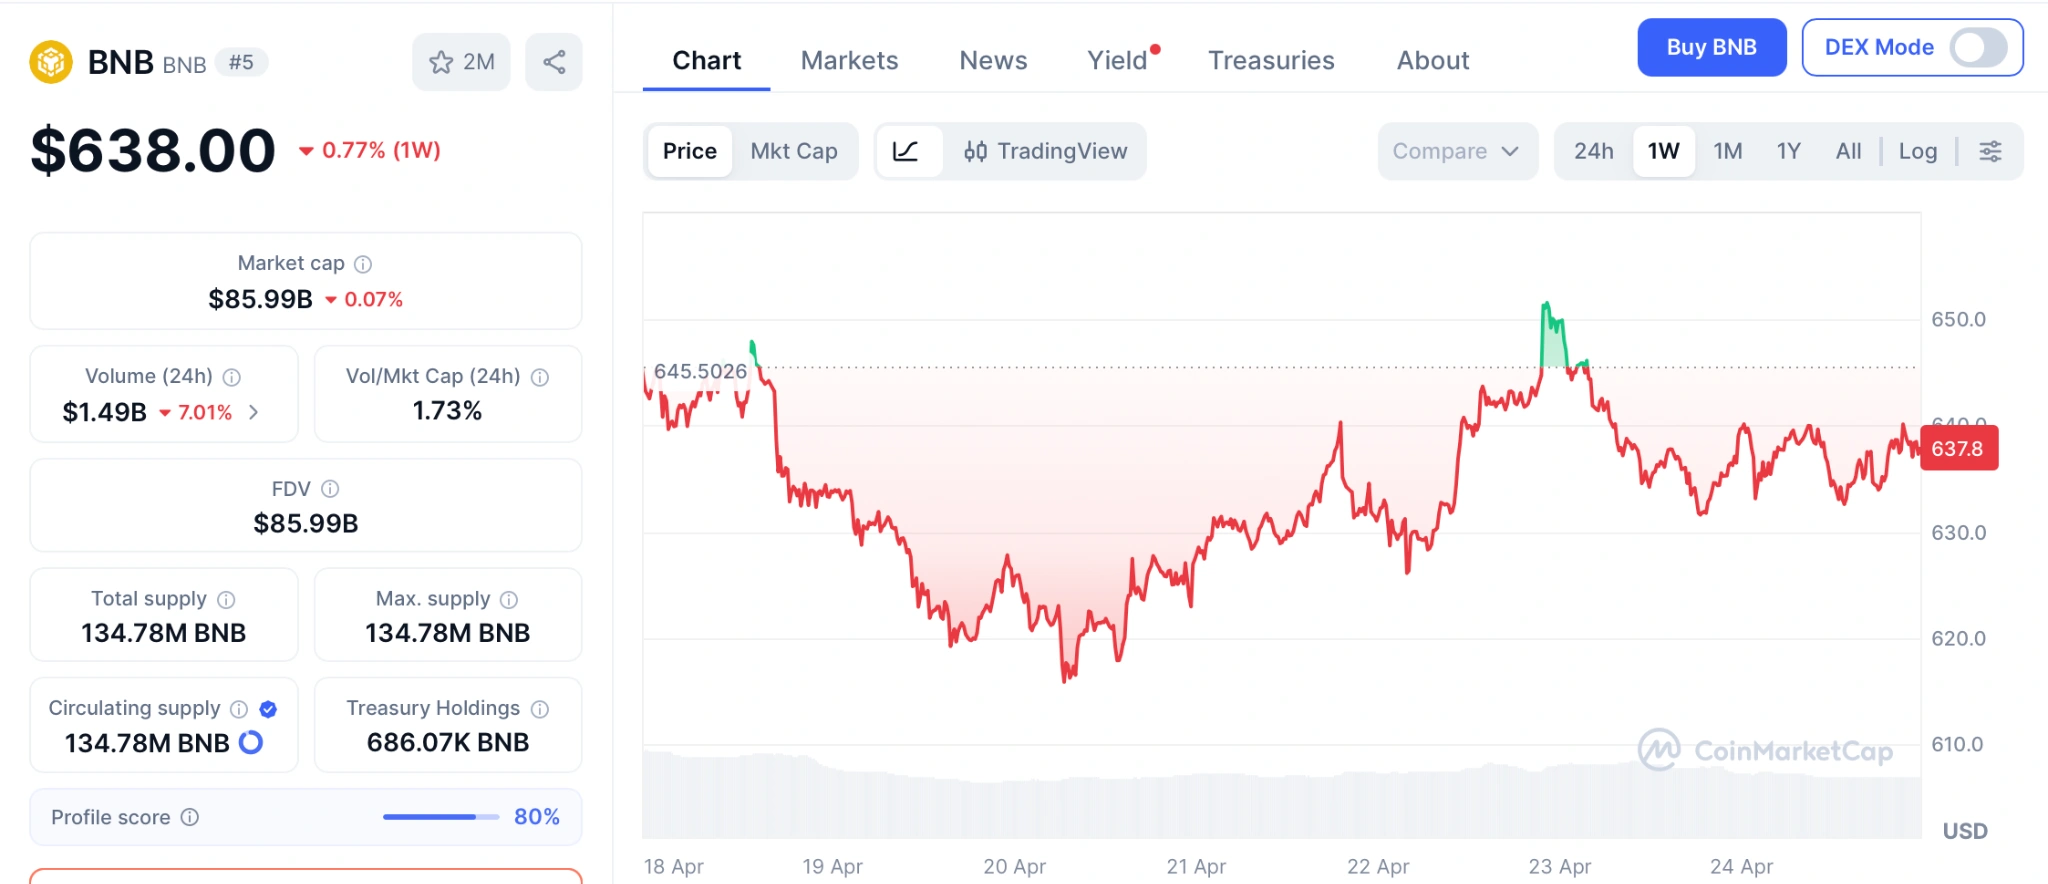The width and height of the screenshot is (2048, 884).
Task: Open chart settings via the sliders icon
Action: 1990,151
